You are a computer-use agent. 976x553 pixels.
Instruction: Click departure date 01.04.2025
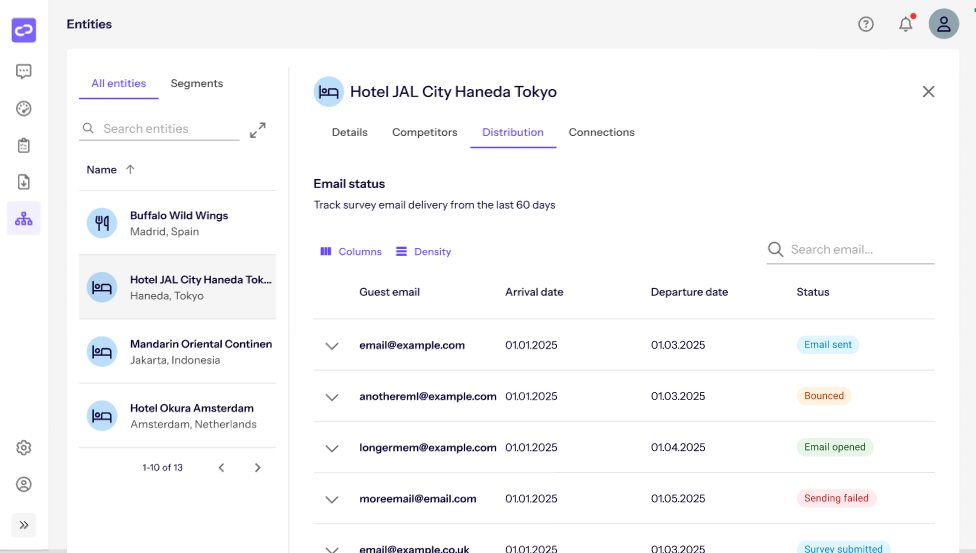click(x=678, y=447)
